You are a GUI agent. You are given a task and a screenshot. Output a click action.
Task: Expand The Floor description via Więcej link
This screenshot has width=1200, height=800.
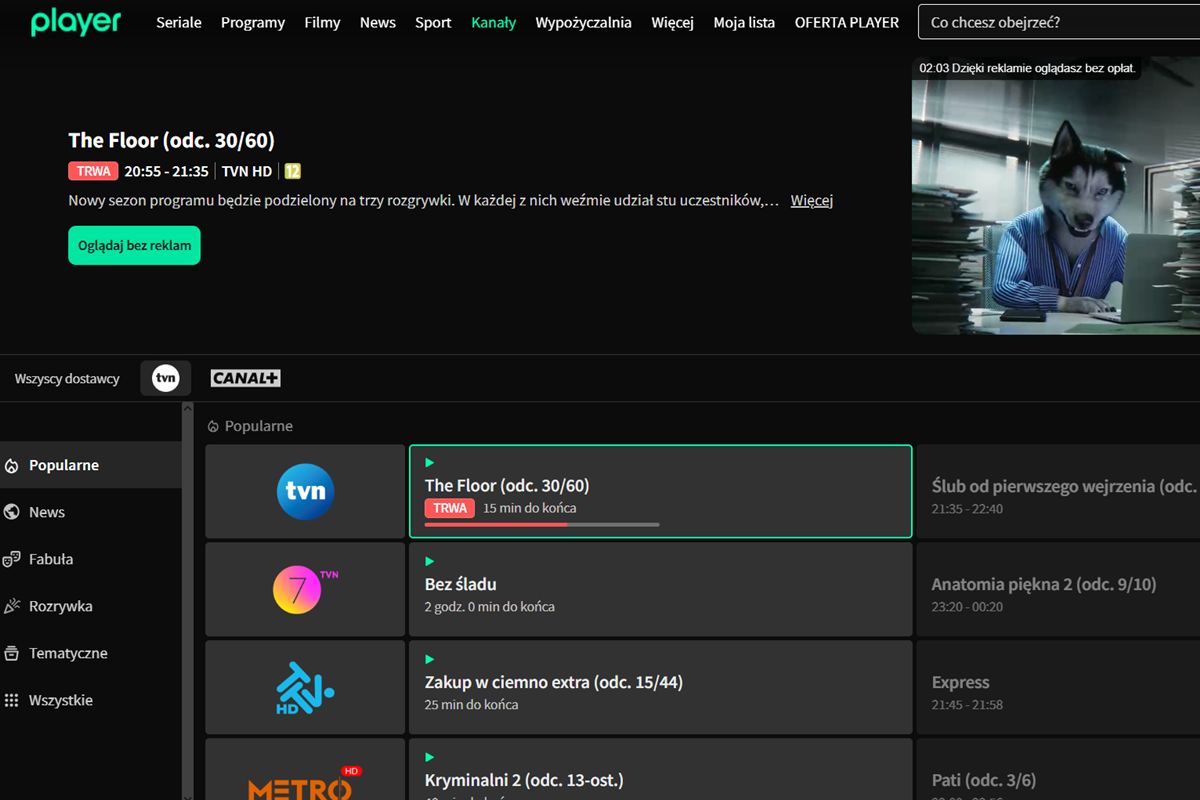811,200
